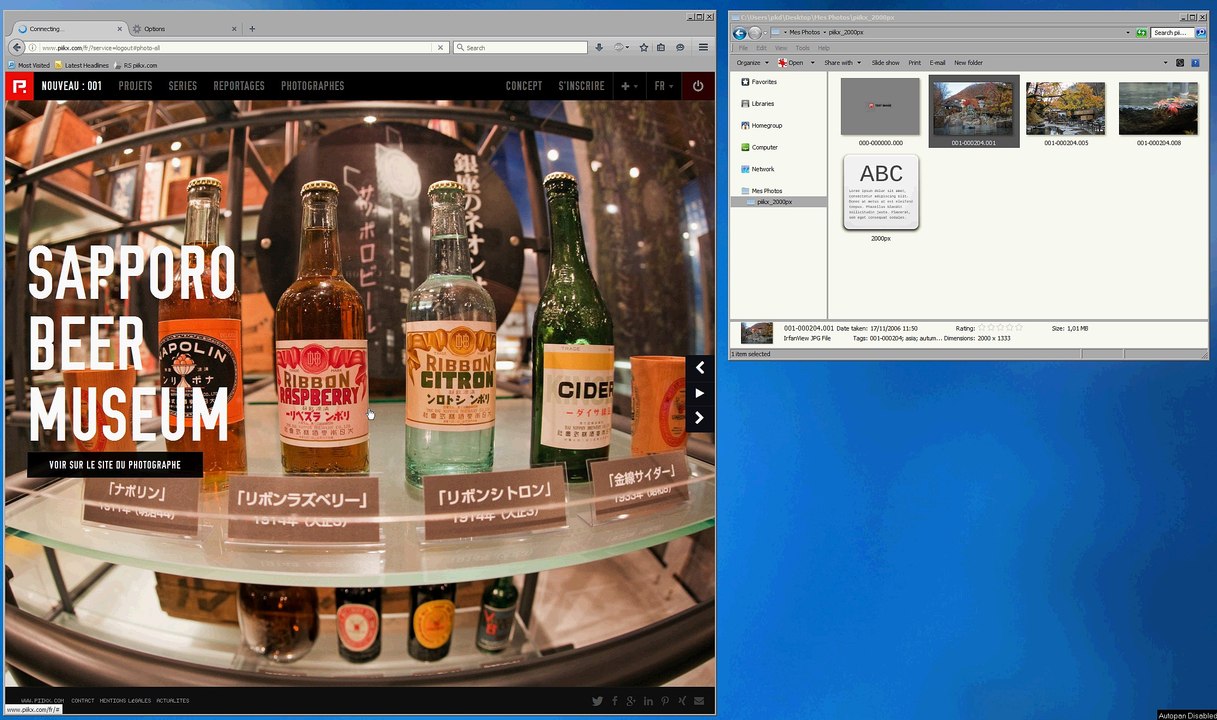This screenshot has width=1217, height=720.
Task: Open the REPORTAGES menu item
Action: [x=239, y=86]
